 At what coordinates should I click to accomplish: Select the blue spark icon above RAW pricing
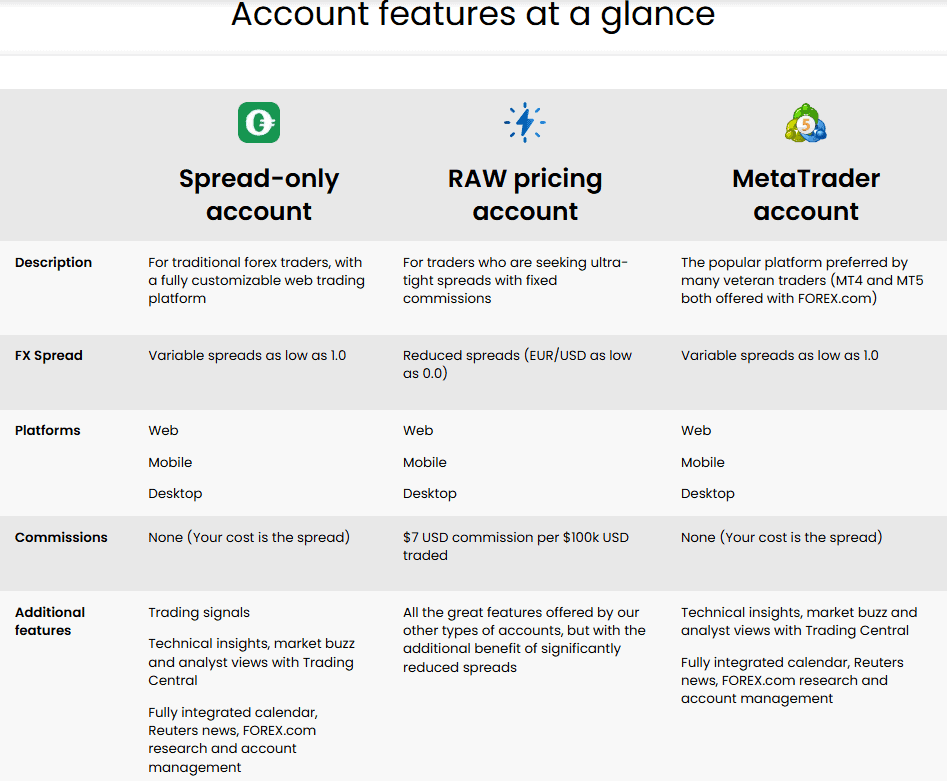524,122
